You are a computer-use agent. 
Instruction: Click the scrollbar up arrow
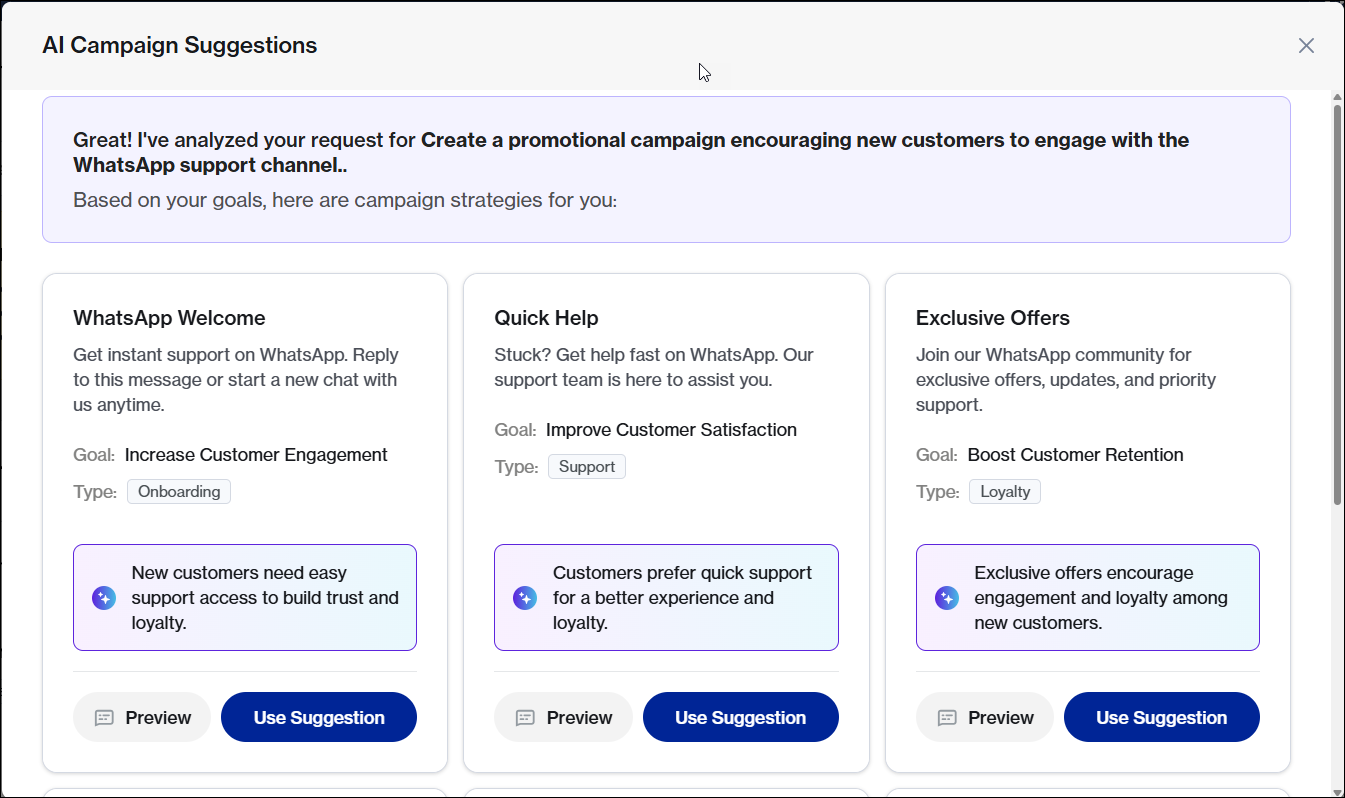click(1337, 97)
